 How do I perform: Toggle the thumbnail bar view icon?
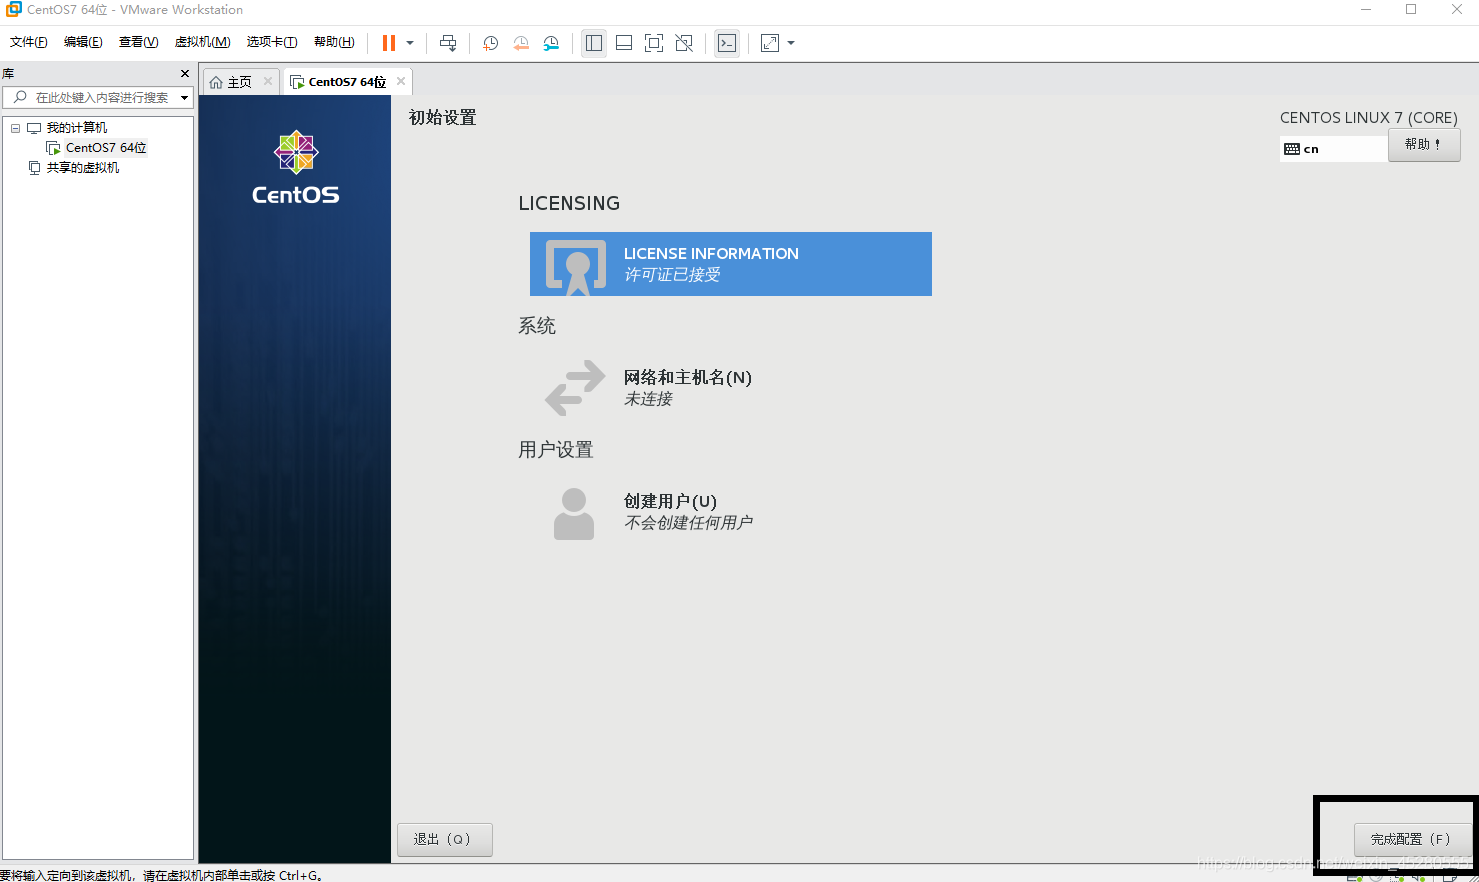pyautogui.click(x=624, y=43)
